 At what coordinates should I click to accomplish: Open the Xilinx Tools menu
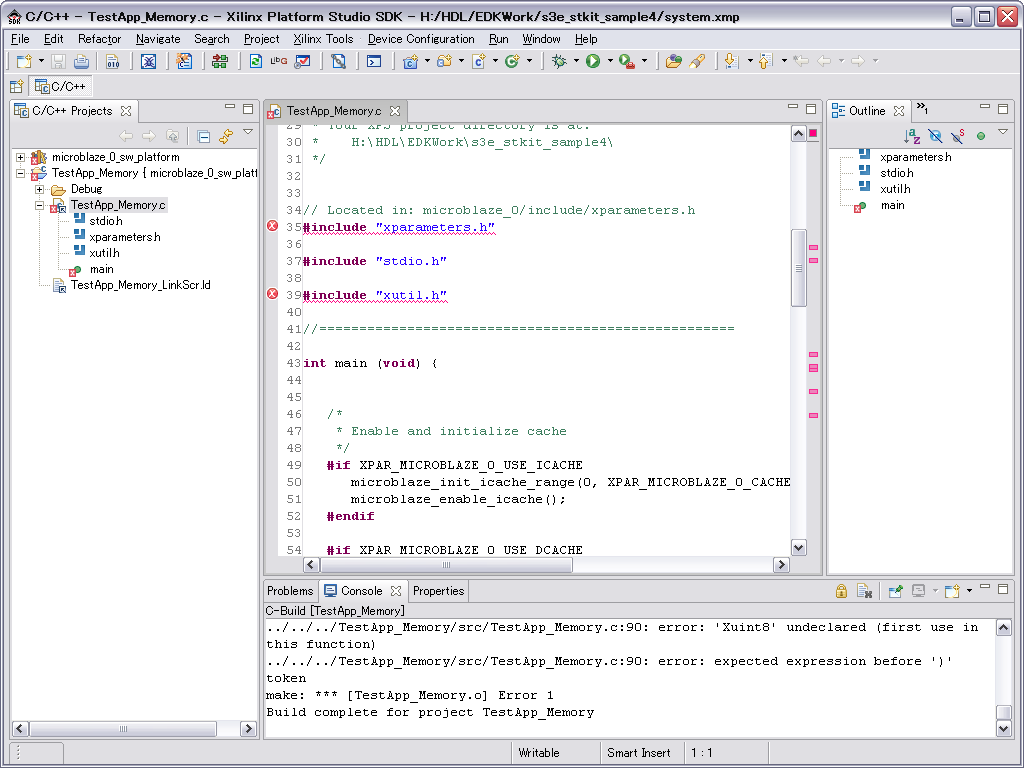click(x=323, y=39)
